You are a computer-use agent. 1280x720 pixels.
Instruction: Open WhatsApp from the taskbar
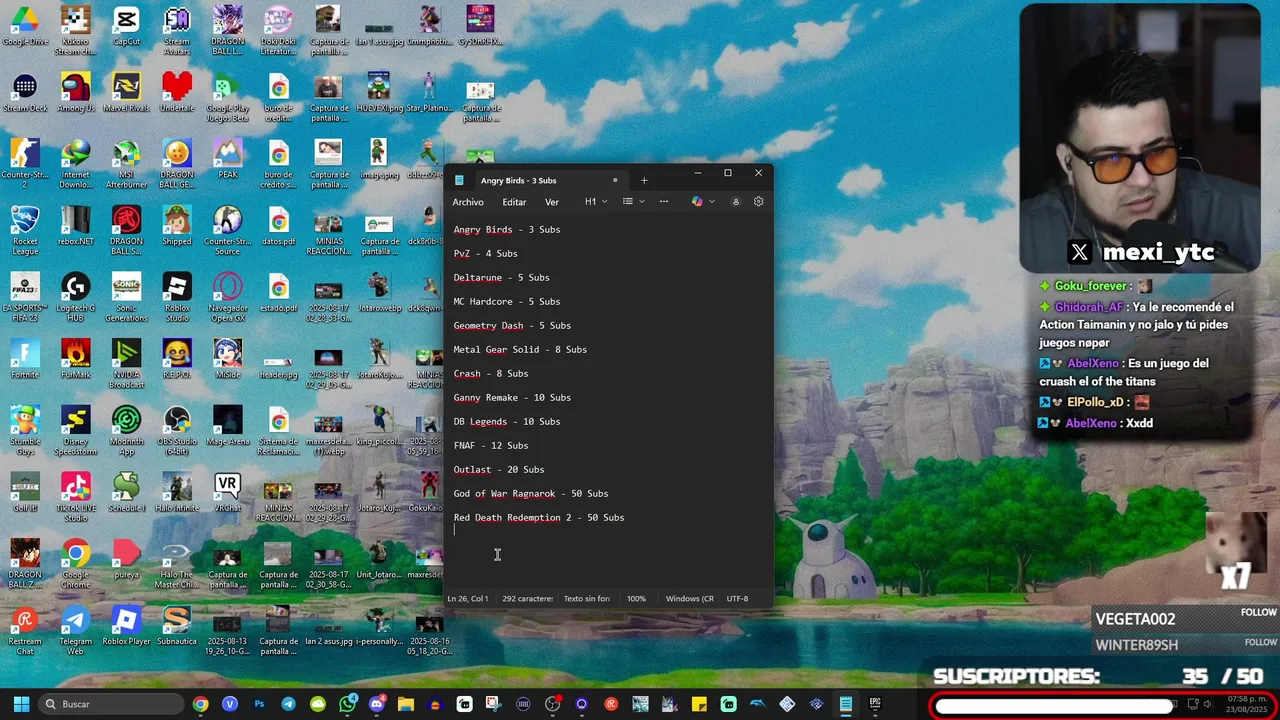pyautogui.click(x=347, y=704)
